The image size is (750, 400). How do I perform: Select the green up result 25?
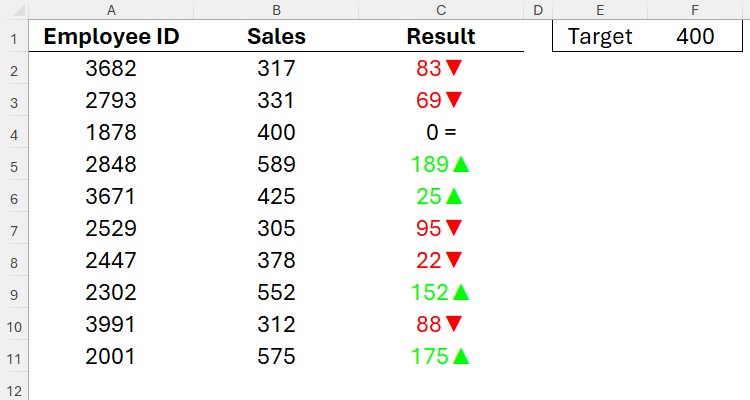440,197
